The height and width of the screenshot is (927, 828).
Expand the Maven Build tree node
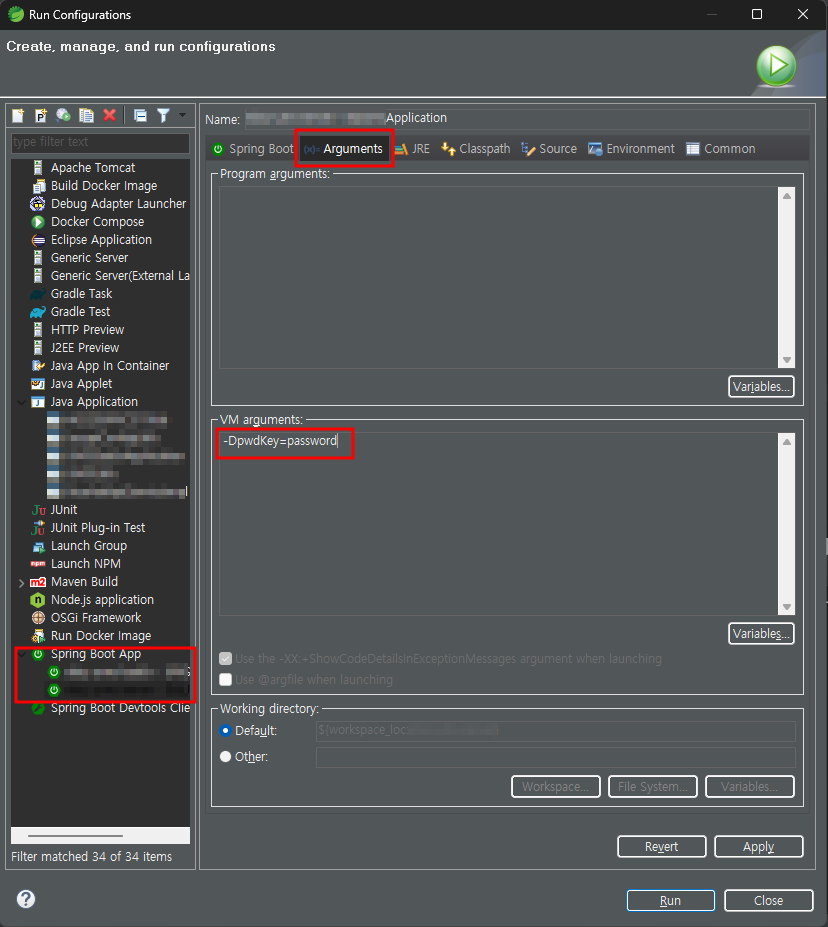pyautogui.click(x=22, y=582)
